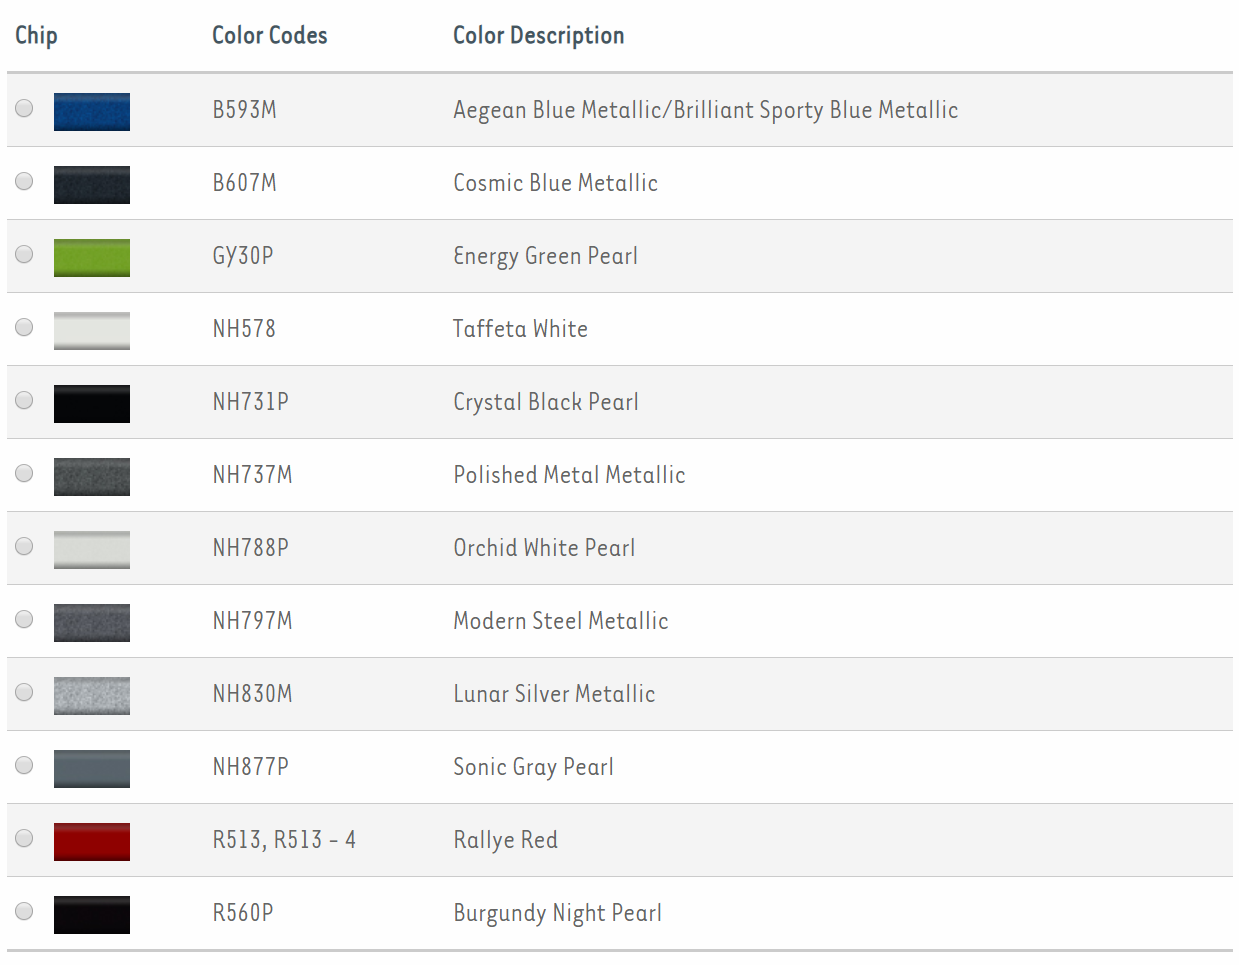Select the Aegean Blue Metallic radio button
The image size is (1239, 965).
click(x=25, y=108)
